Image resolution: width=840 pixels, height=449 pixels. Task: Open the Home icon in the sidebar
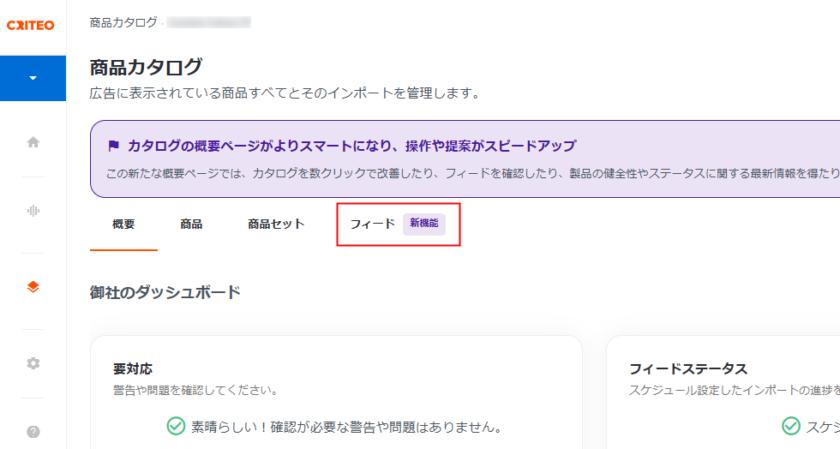tap(33, 142)
